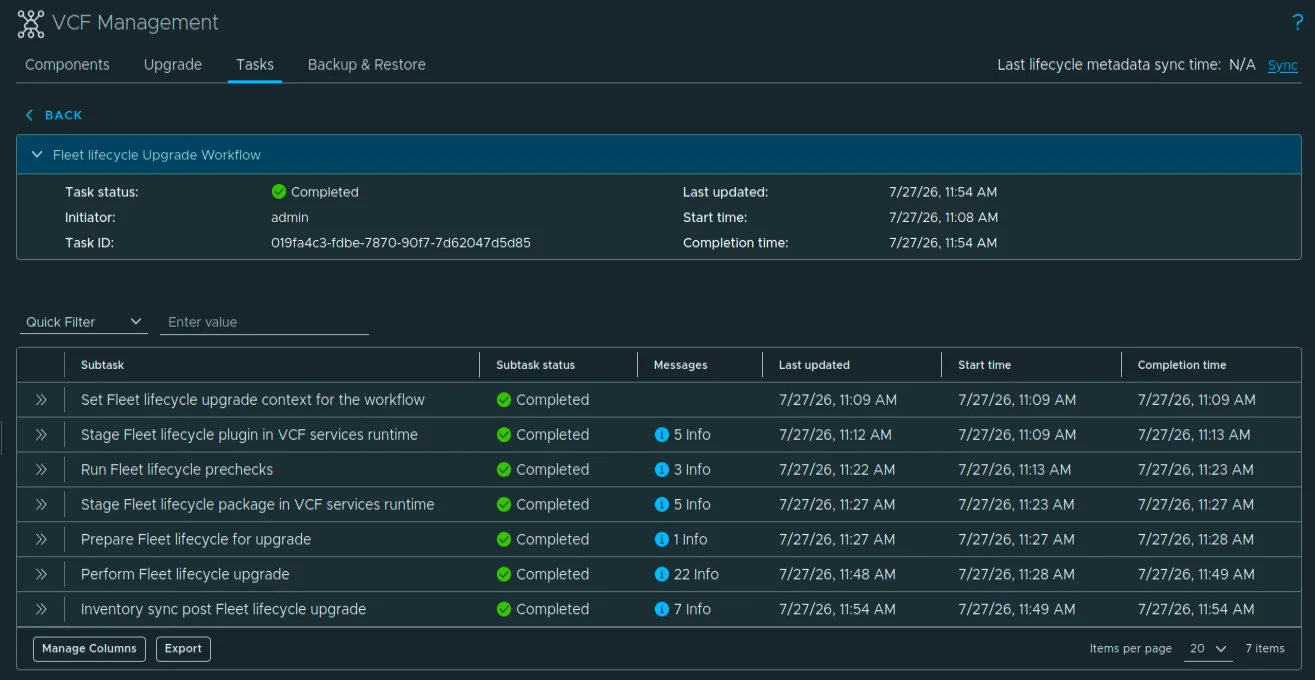Image resolution: width=1315 pixels, height=680 pixels.
Task: Click the Subtask status column header
Action: [535, 365]
